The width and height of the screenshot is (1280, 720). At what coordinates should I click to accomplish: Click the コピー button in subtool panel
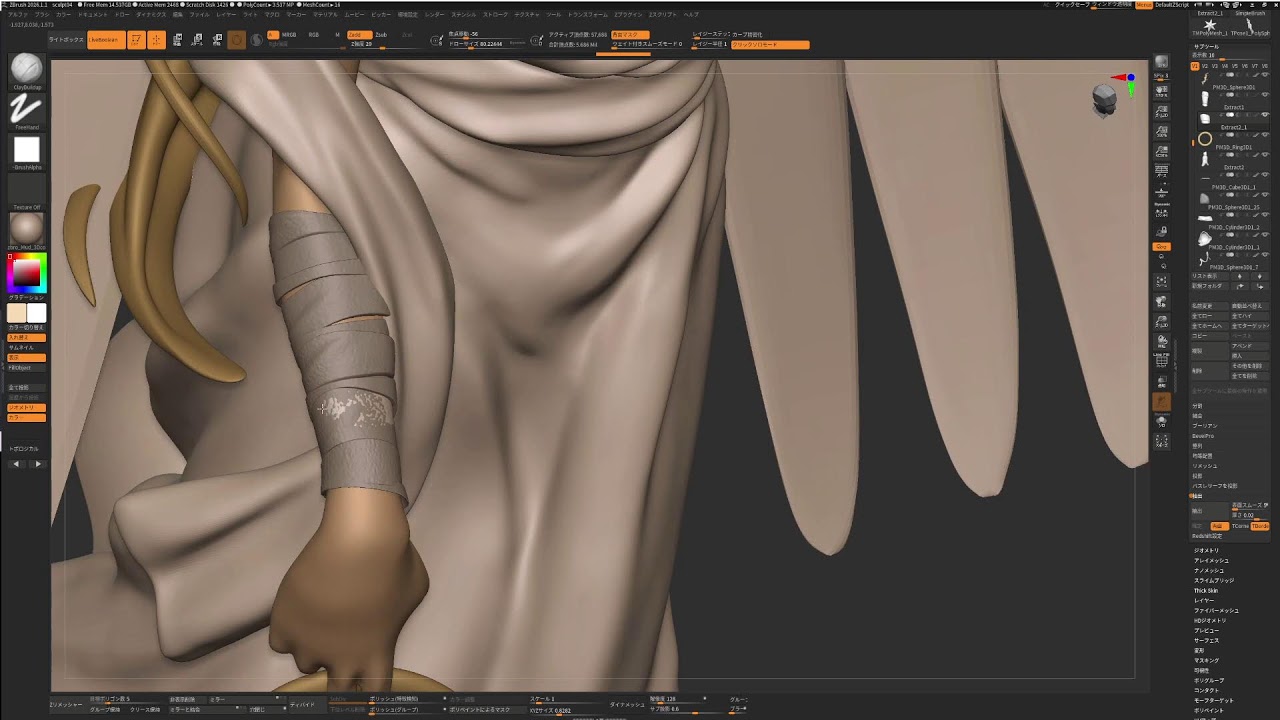[1209, 335]
